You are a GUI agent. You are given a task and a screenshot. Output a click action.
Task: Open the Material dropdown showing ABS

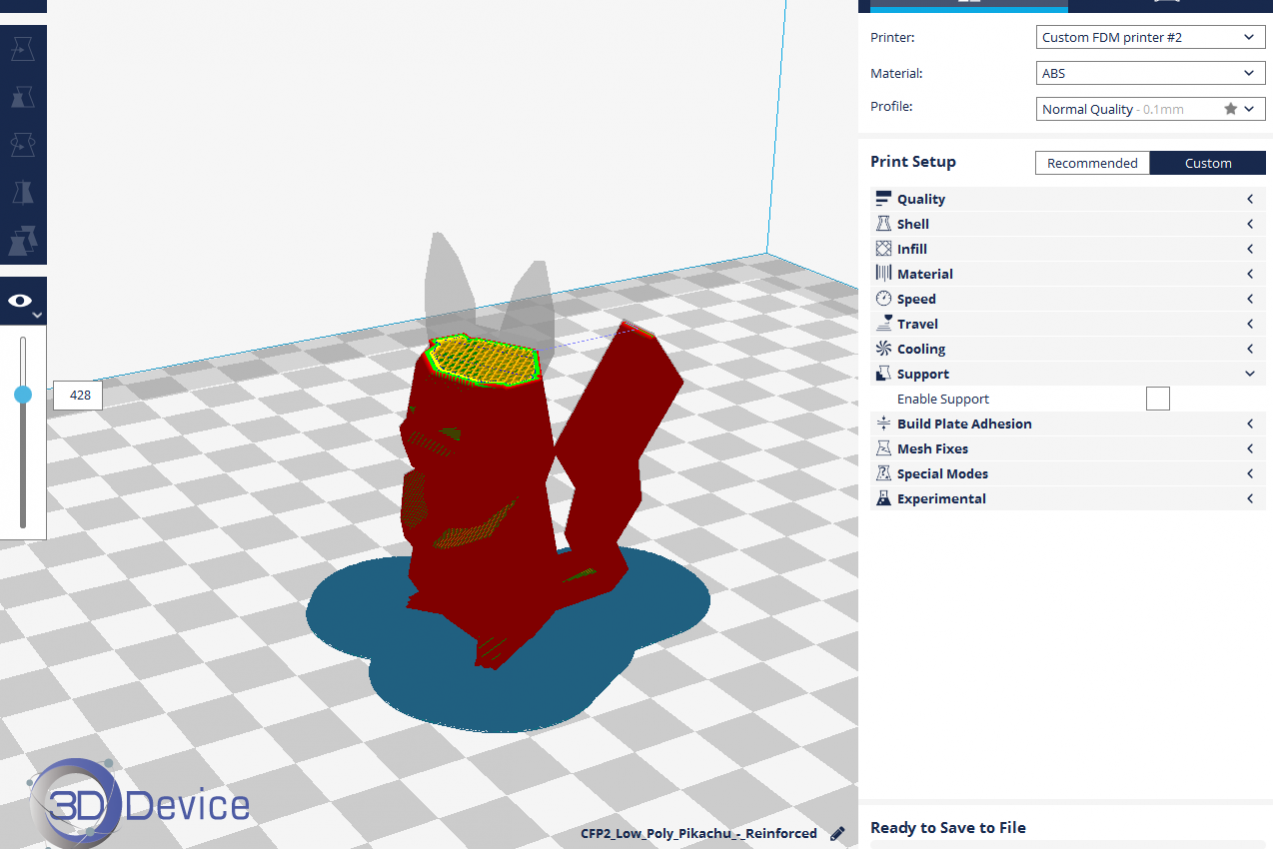coord(1150,74)
